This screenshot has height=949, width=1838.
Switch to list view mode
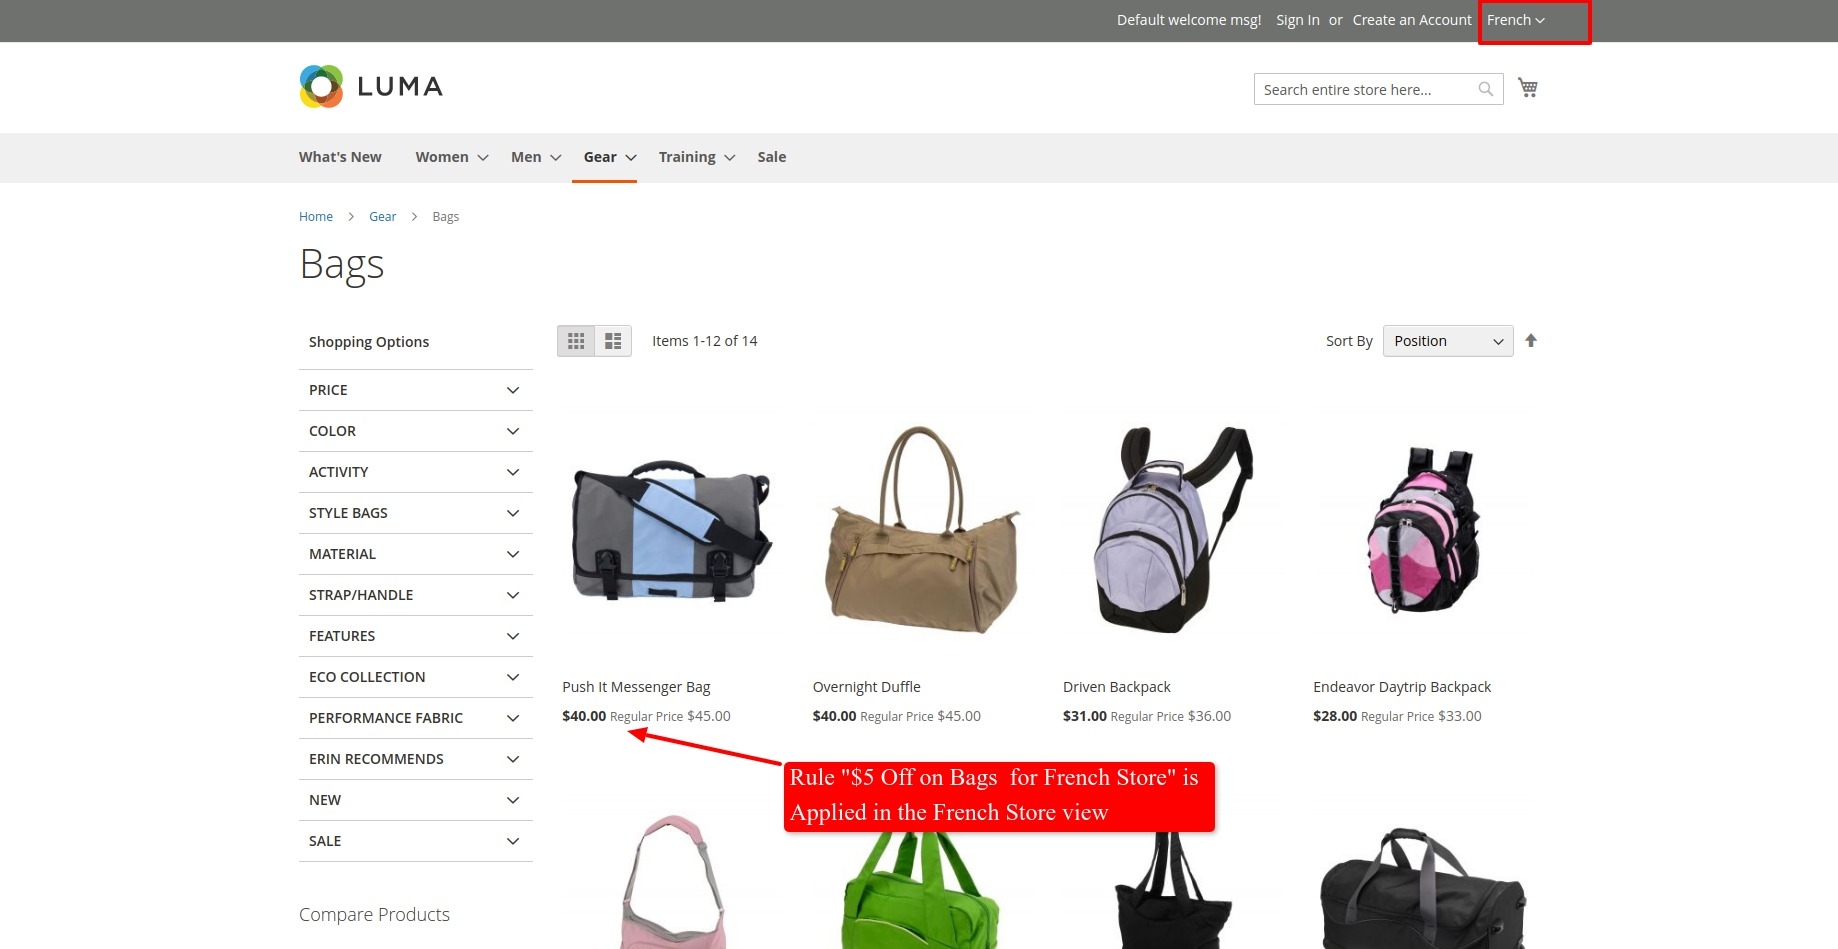point(613,341)
